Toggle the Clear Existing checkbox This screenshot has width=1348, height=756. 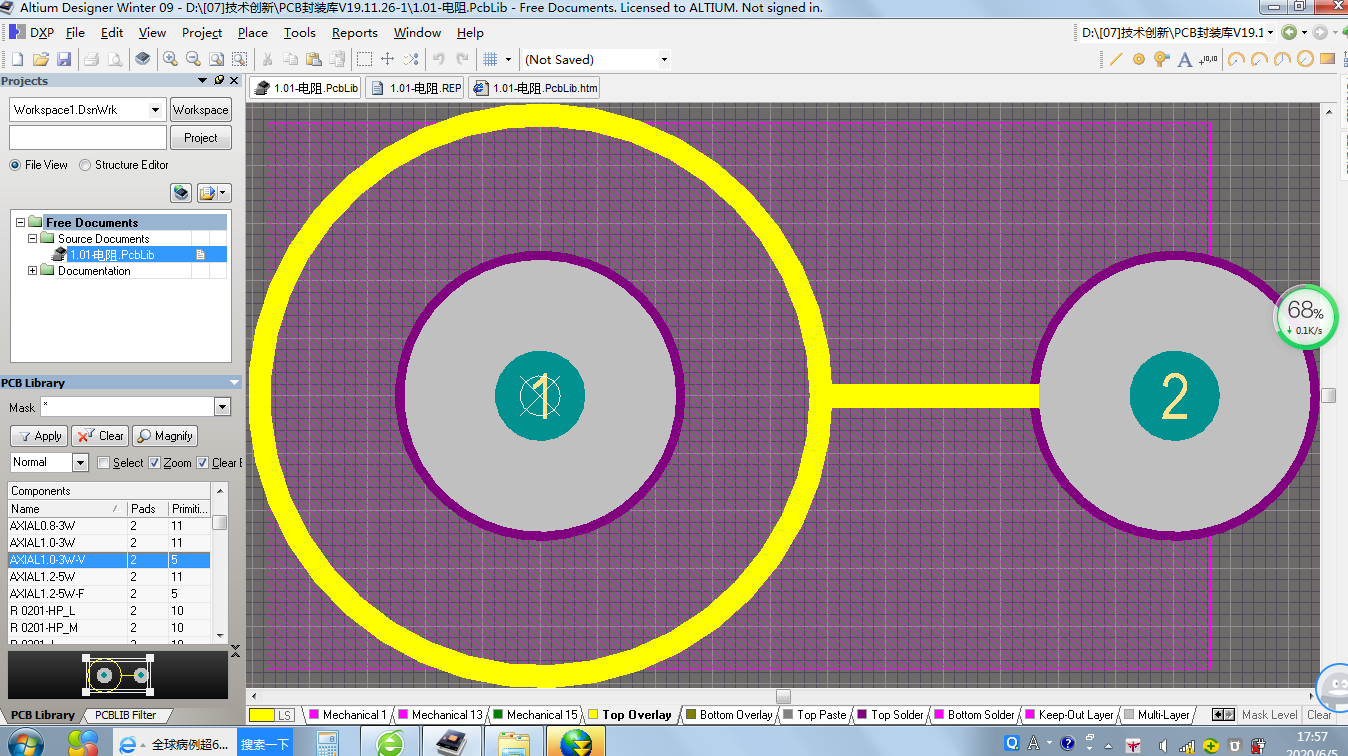coord(203,463)
